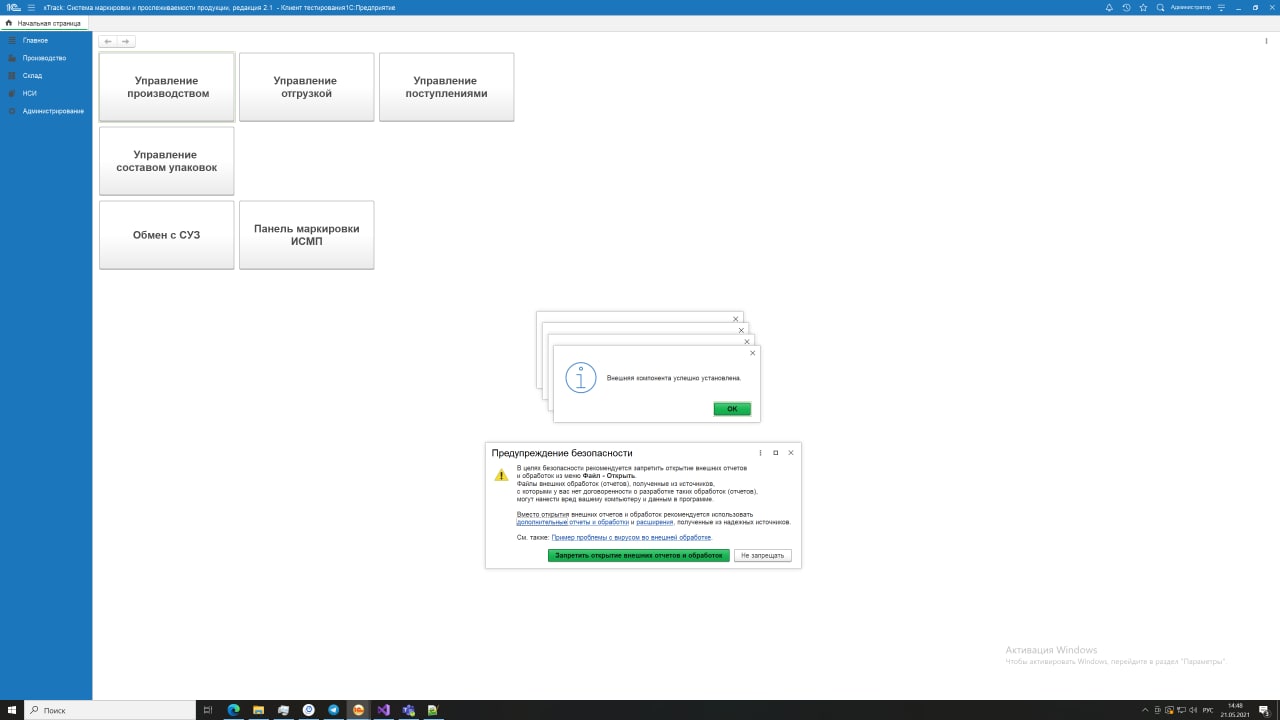Click the back arrow navigation button
Screen dimensions: 1280x720
[108, 41]
